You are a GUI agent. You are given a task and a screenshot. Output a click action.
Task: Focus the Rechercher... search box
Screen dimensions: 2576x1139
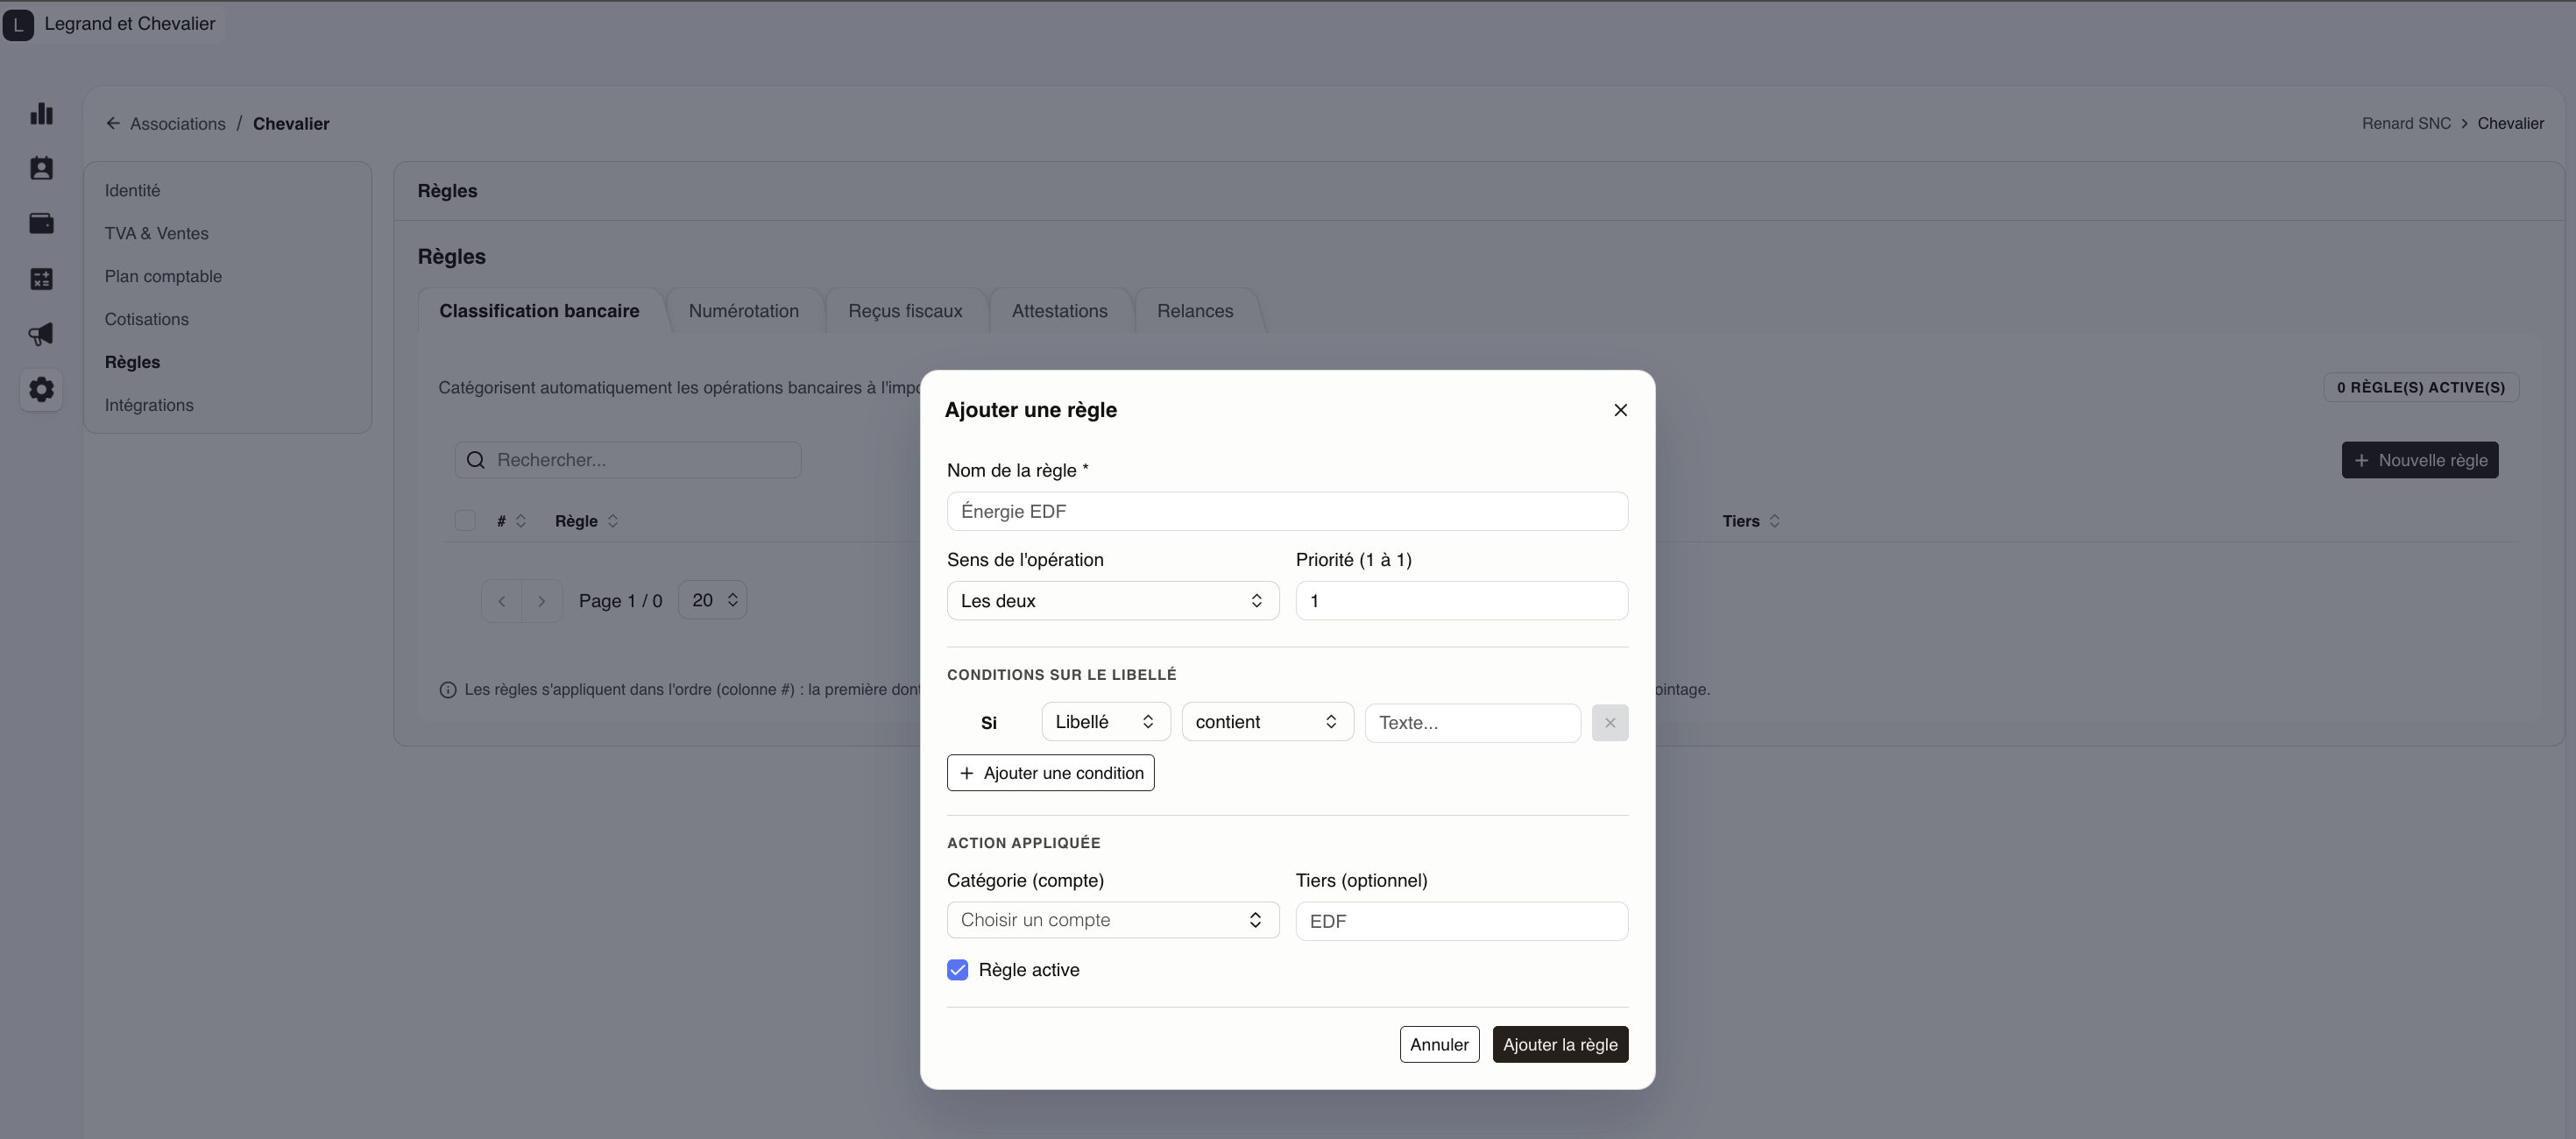click(628, 460)
